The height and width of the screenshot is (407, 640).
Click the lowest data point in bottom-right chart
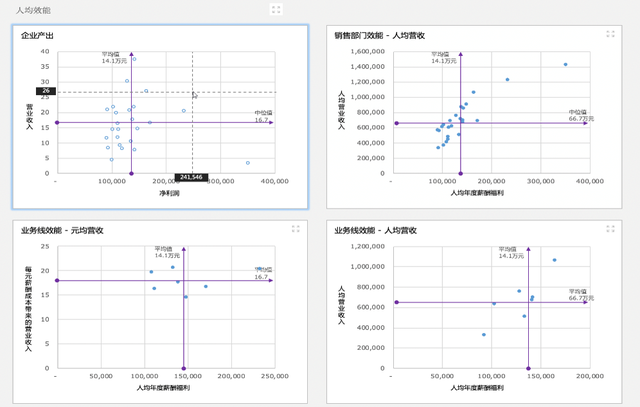tap(484, 335)
